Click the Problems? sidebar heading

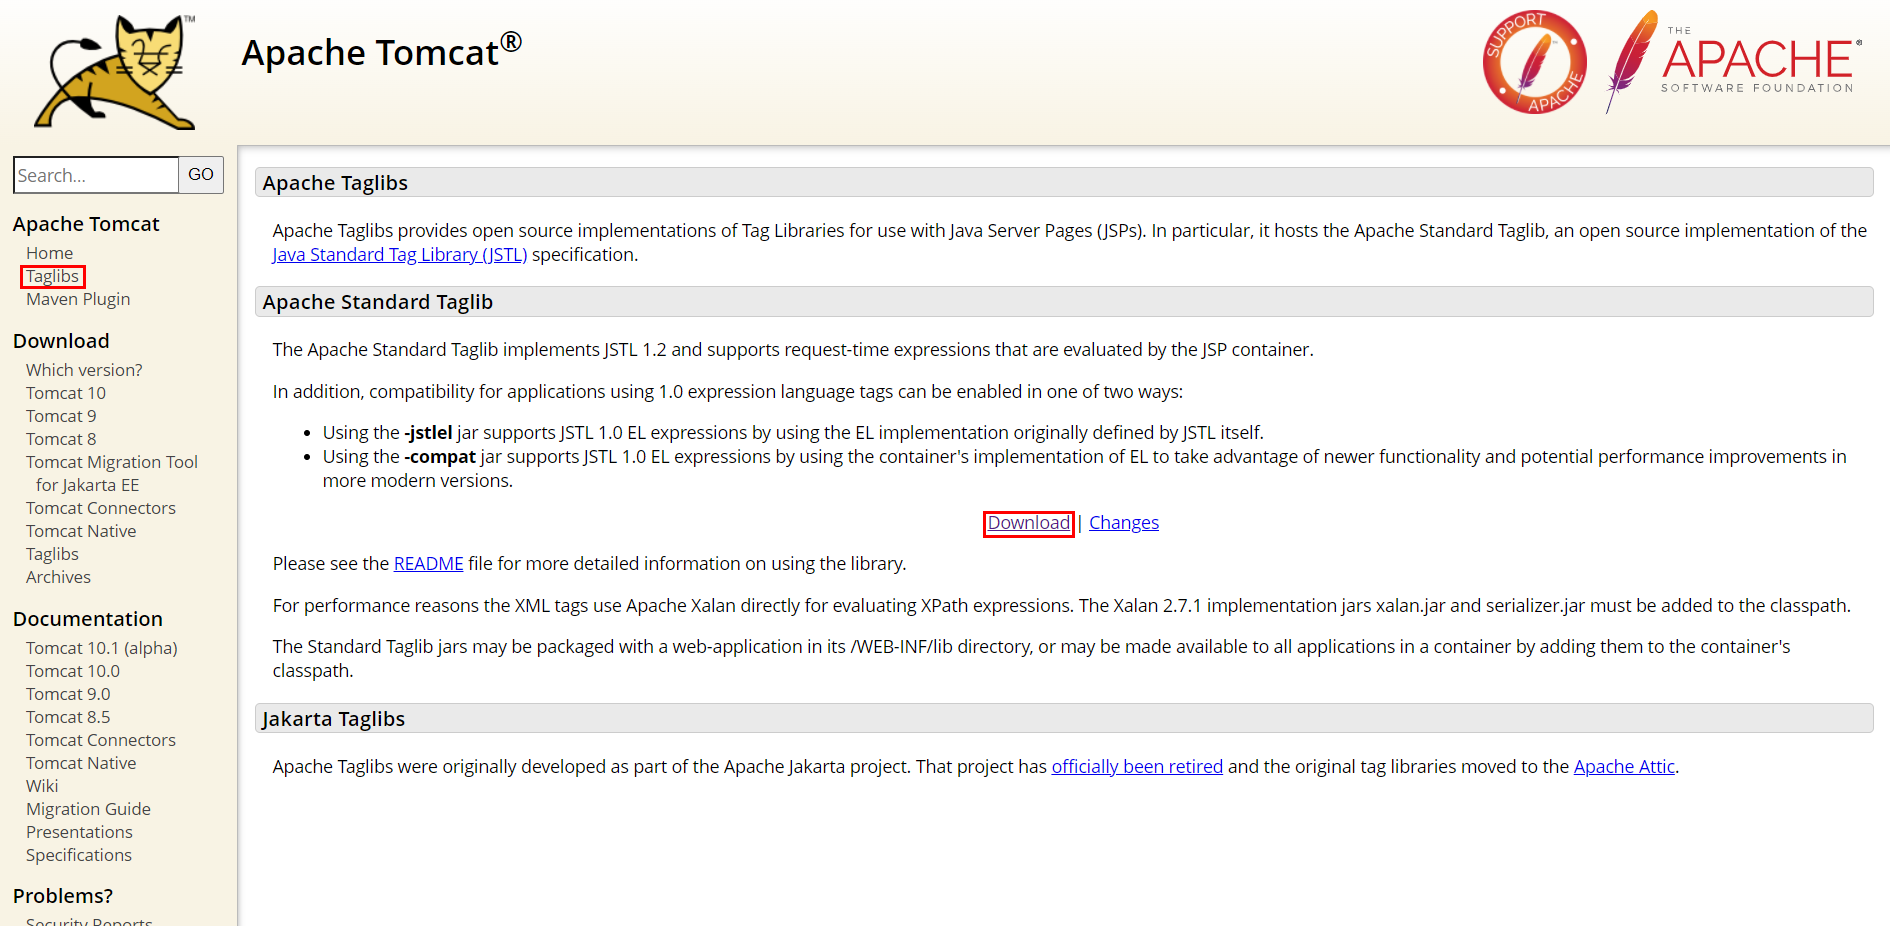tap(63, 896)
